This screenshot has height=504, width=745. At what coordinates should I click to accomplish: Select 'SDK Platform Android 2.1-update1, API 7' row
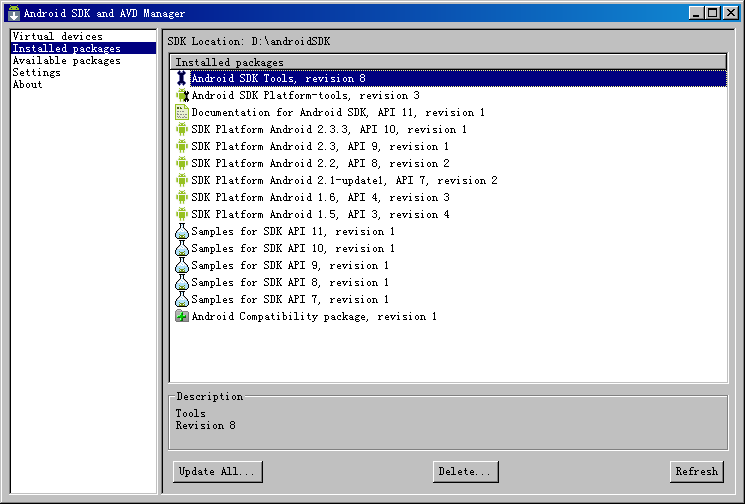coord(448,181)
